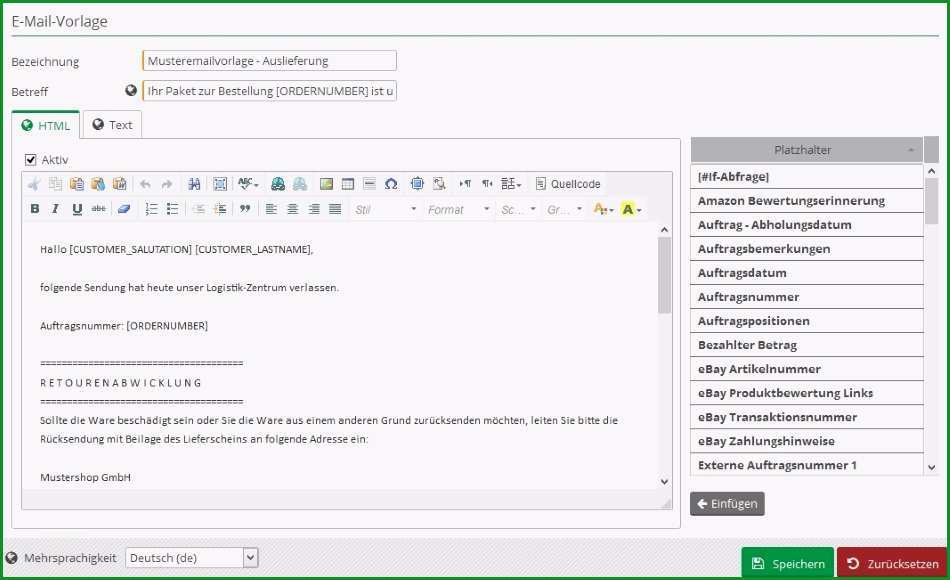
Task: Center align text
Action: [293, 209]
